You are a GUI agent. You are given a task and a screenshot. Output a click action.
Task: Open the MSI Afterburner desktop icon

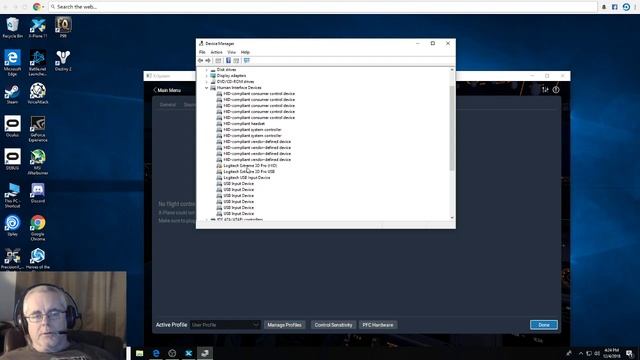pyautogui.click(x=38, y=162)
